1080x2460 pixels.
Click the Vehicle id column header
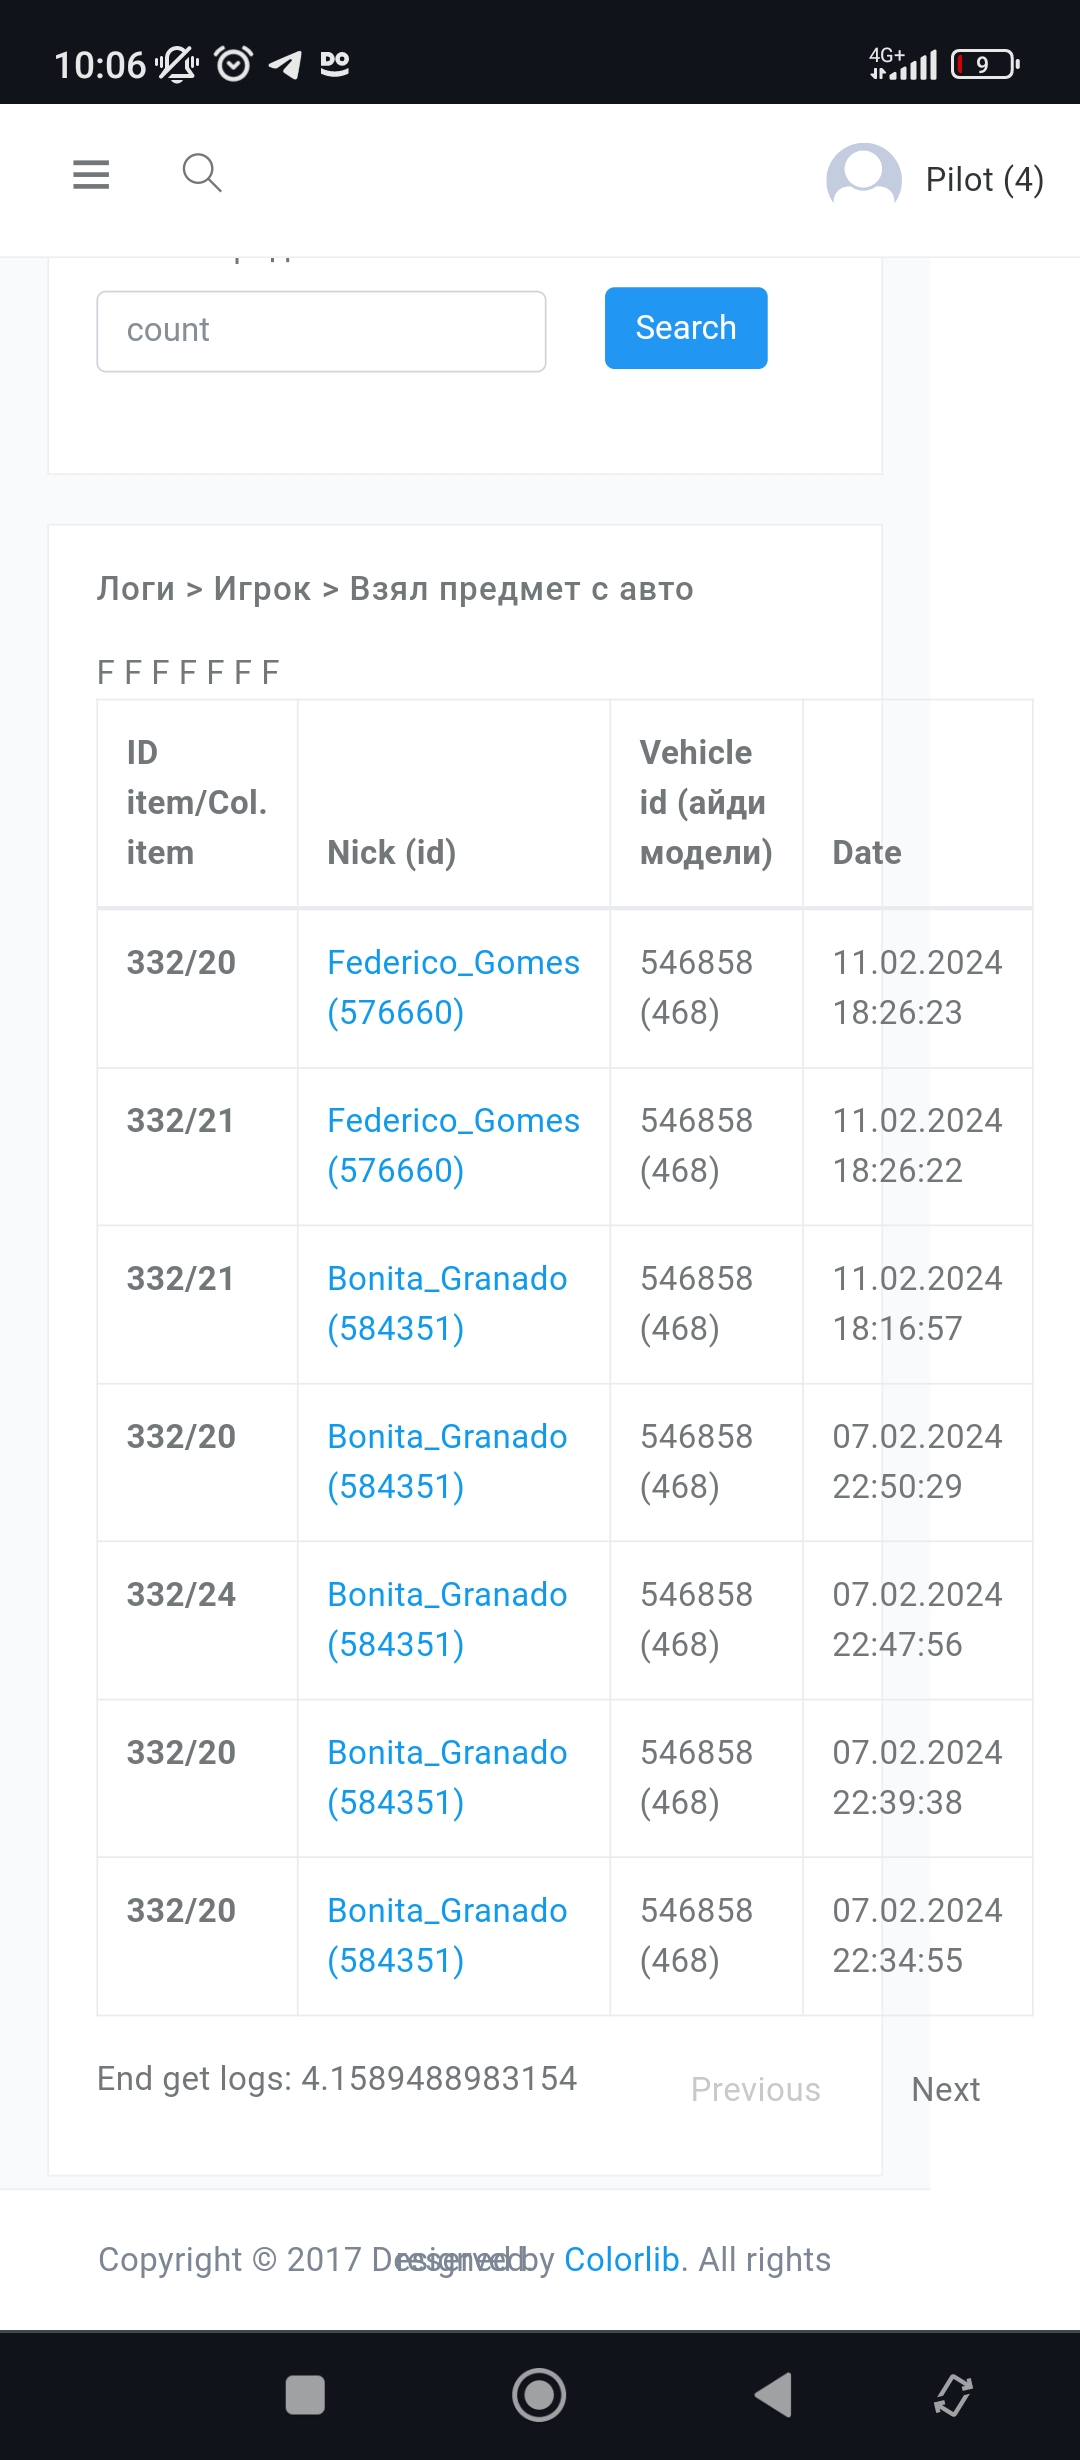(x=705, y=802)
